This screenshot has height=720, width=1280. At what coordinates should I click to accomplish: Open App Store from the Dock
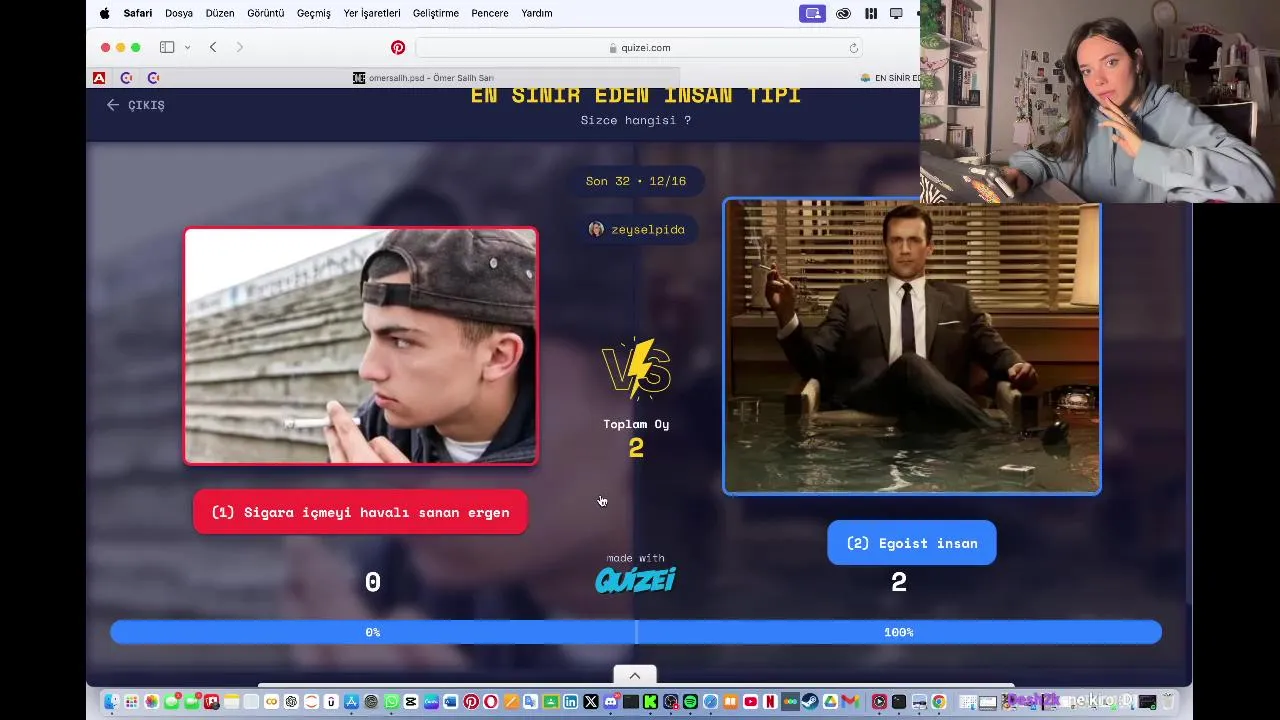[x=351, y=702]
